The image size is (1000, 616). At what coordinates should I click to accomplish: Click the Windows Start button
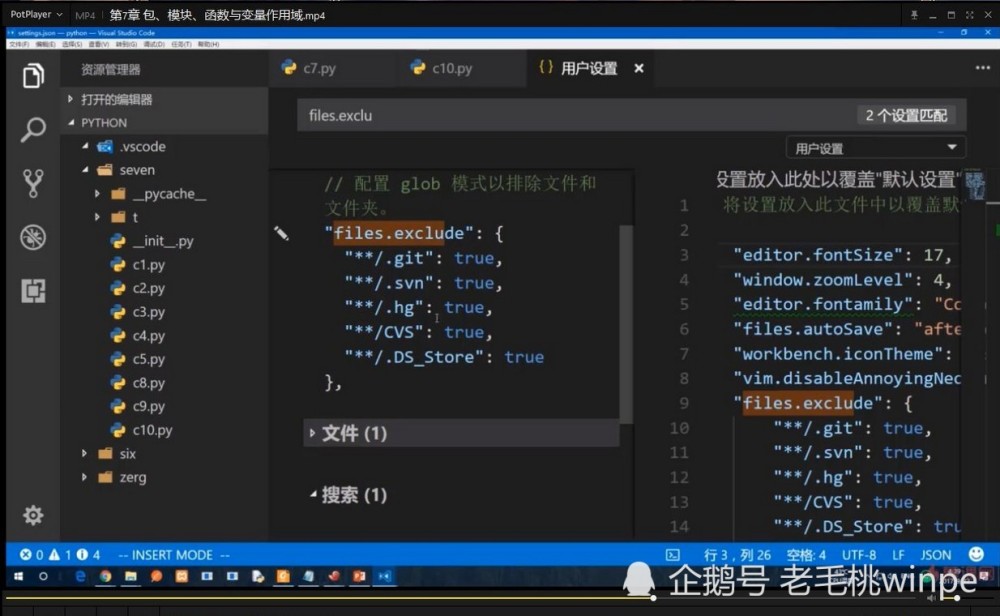(x=18, y=576)
